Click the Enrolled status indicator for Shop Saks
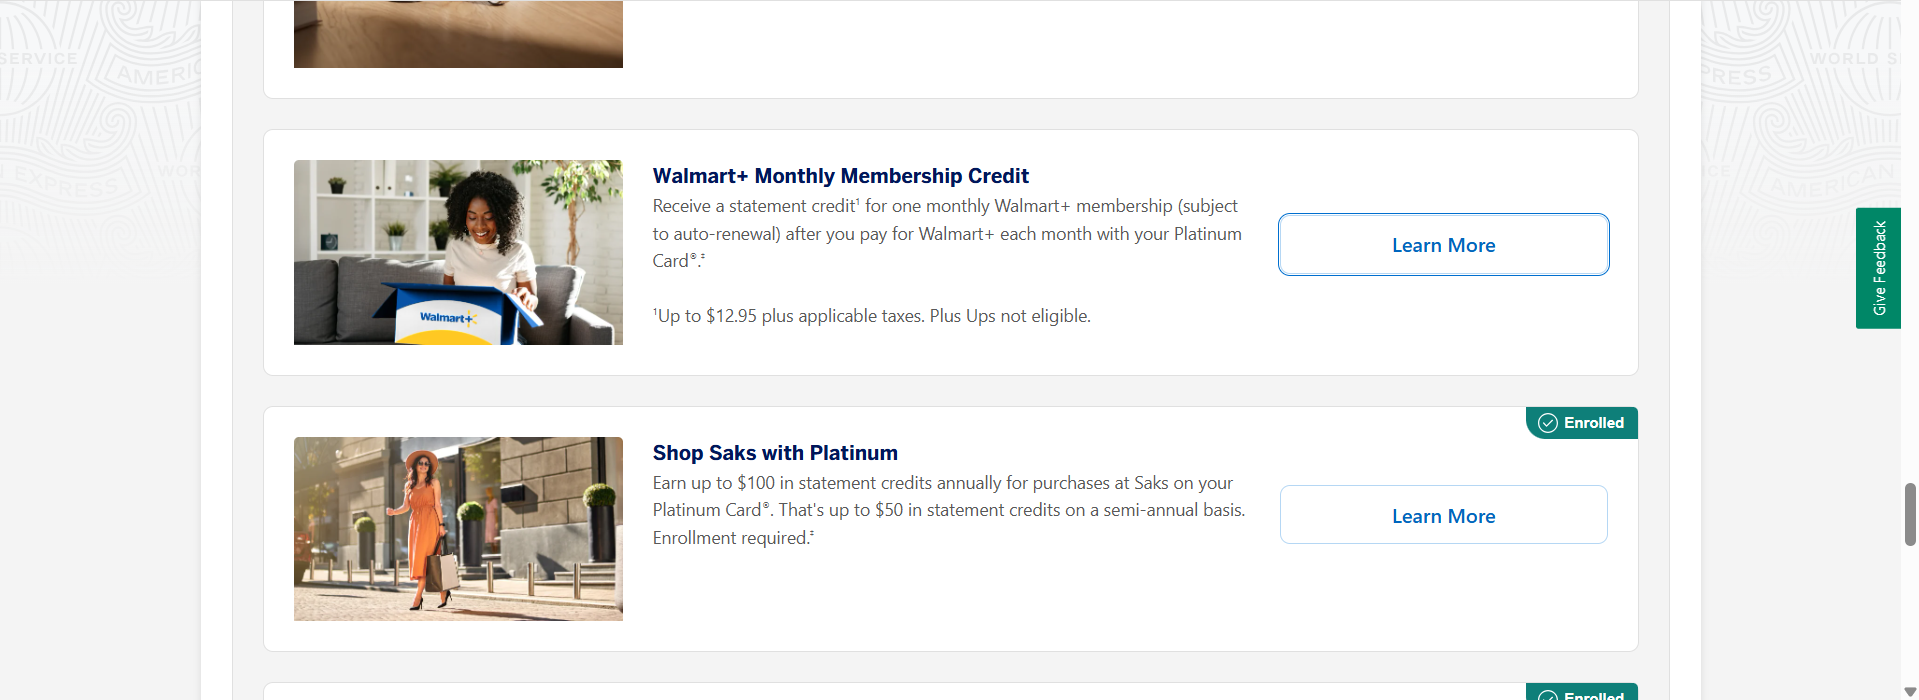Screen dimensions: 1919x700 1581,422
